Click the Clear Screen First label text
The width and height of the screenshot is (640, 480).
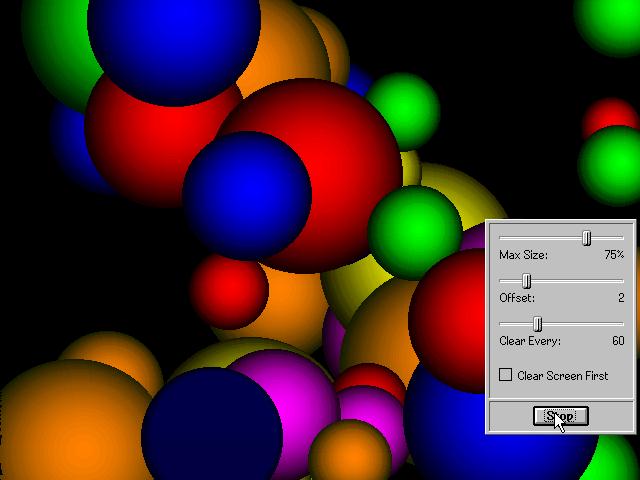pos(562,376)
